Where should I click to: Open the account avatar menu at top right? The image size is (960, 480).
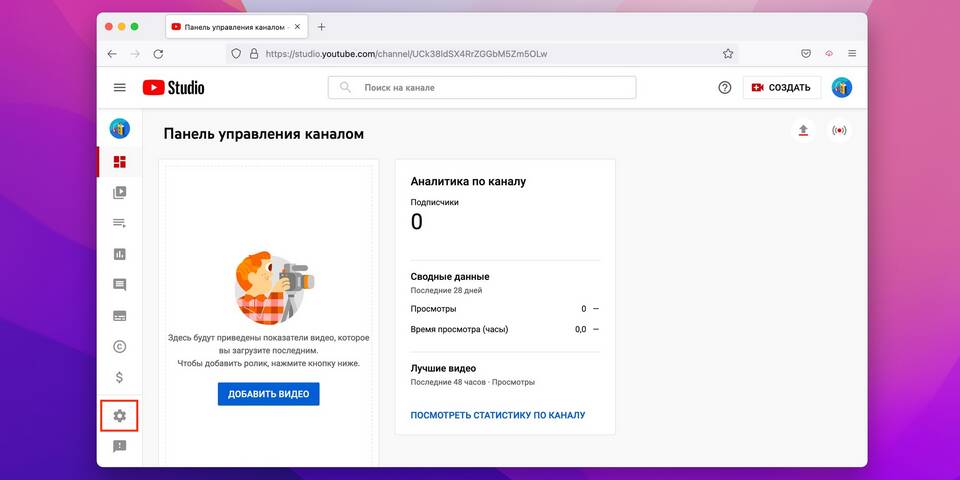tap(842, 88)
